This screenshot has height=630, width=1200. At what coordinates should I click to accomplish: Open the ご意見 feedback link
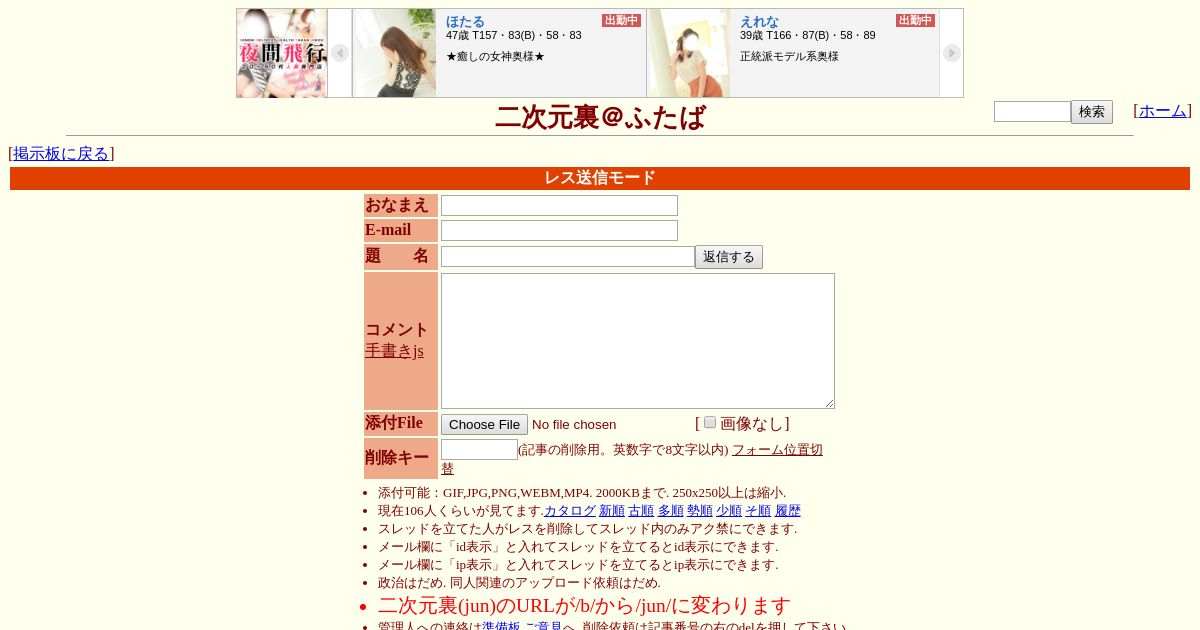(x=544, y=626)
